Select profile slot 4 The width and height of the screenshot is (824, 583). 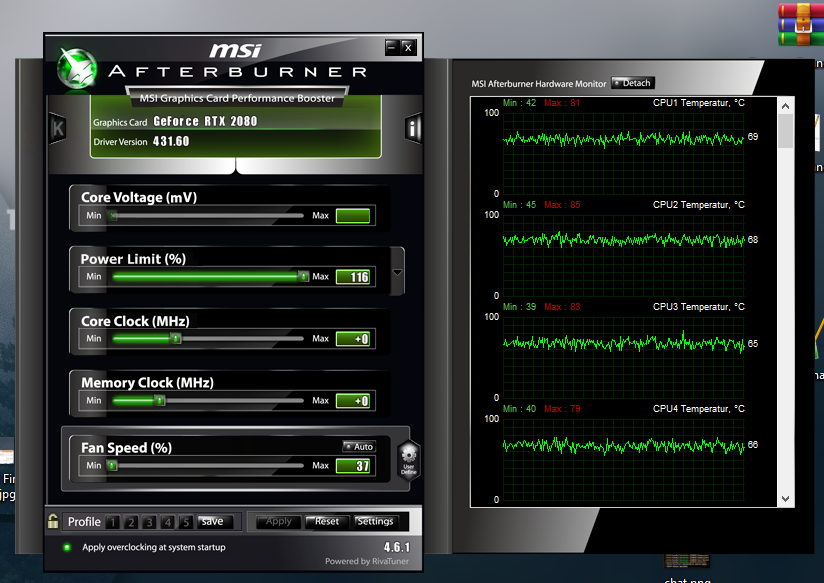[168, 521]
